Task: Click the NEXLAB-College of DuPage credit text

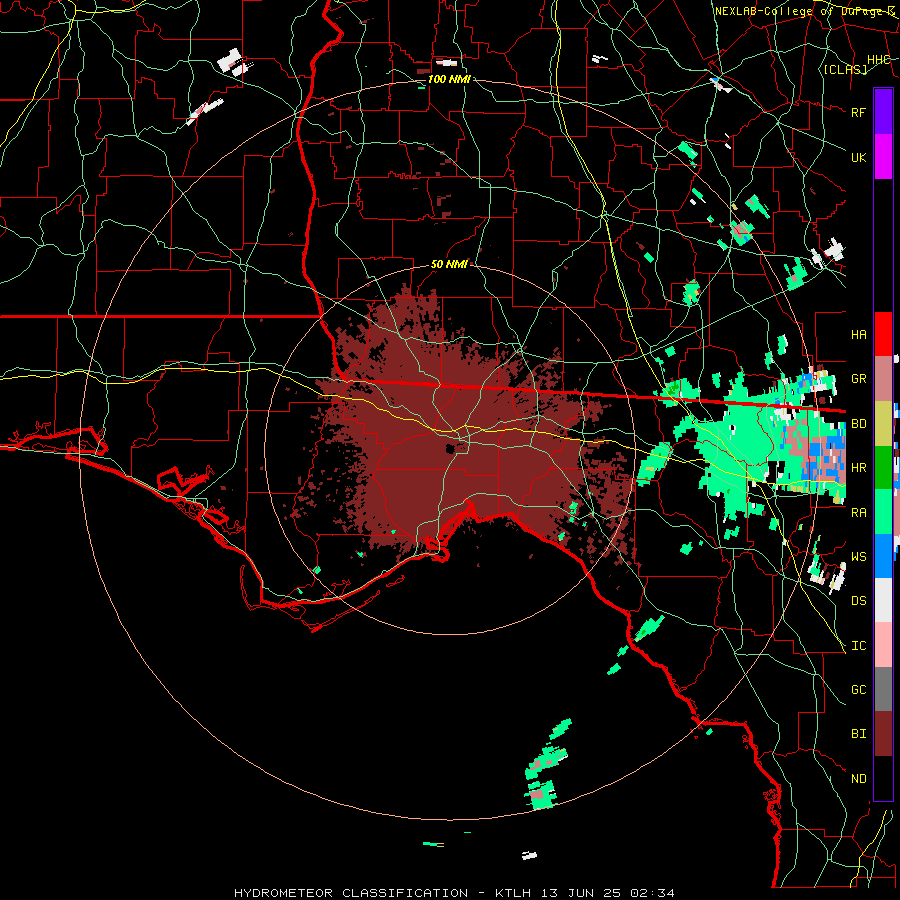Action: pos(804,11)
